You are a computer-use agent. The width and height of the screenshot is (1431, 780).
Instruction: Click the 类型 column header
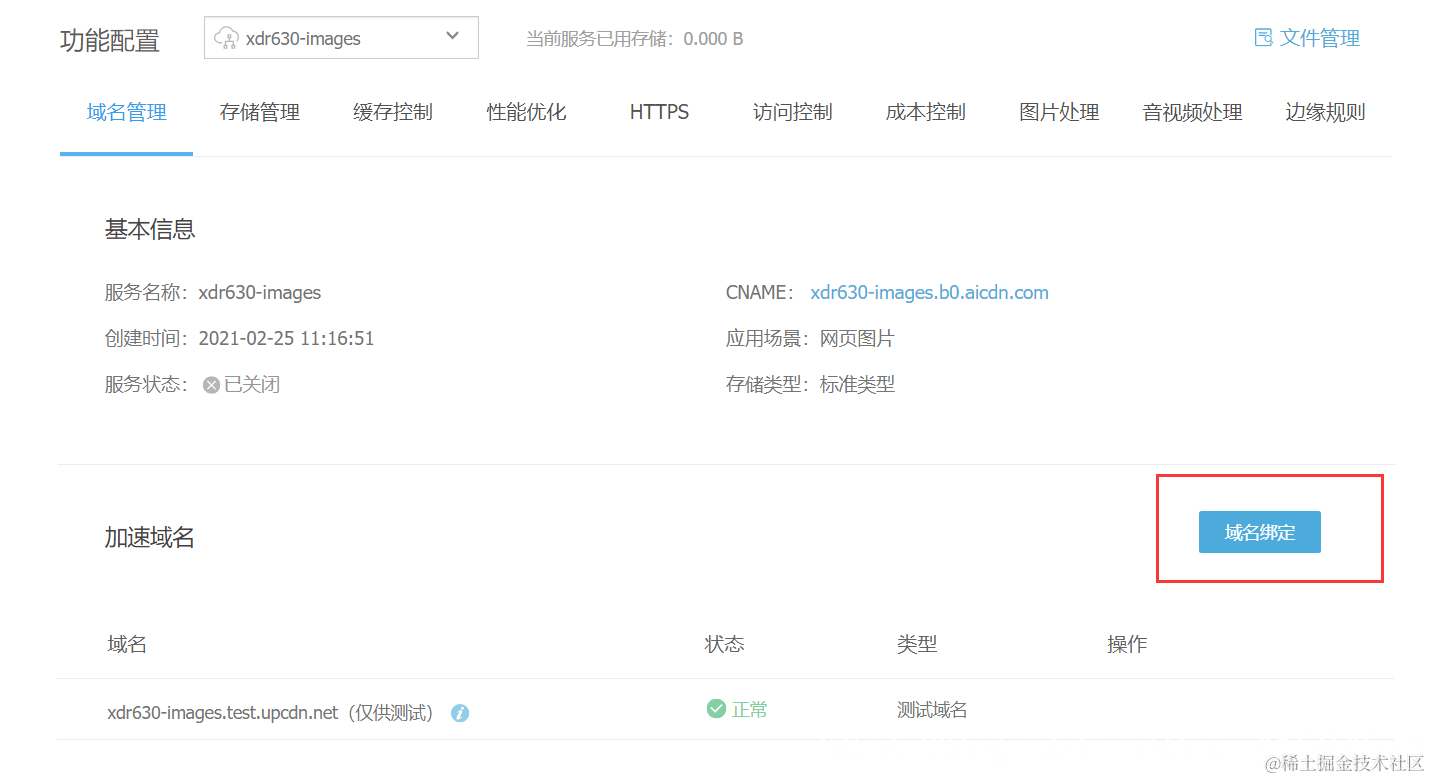tap(917, 644)
